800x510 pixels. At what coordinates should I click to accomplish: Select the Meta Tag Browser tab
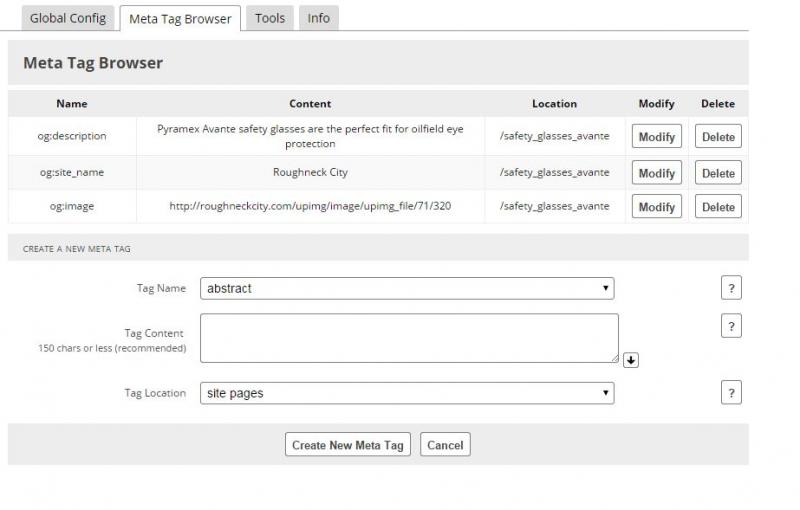pyautogui.click(x=180, y=19)
